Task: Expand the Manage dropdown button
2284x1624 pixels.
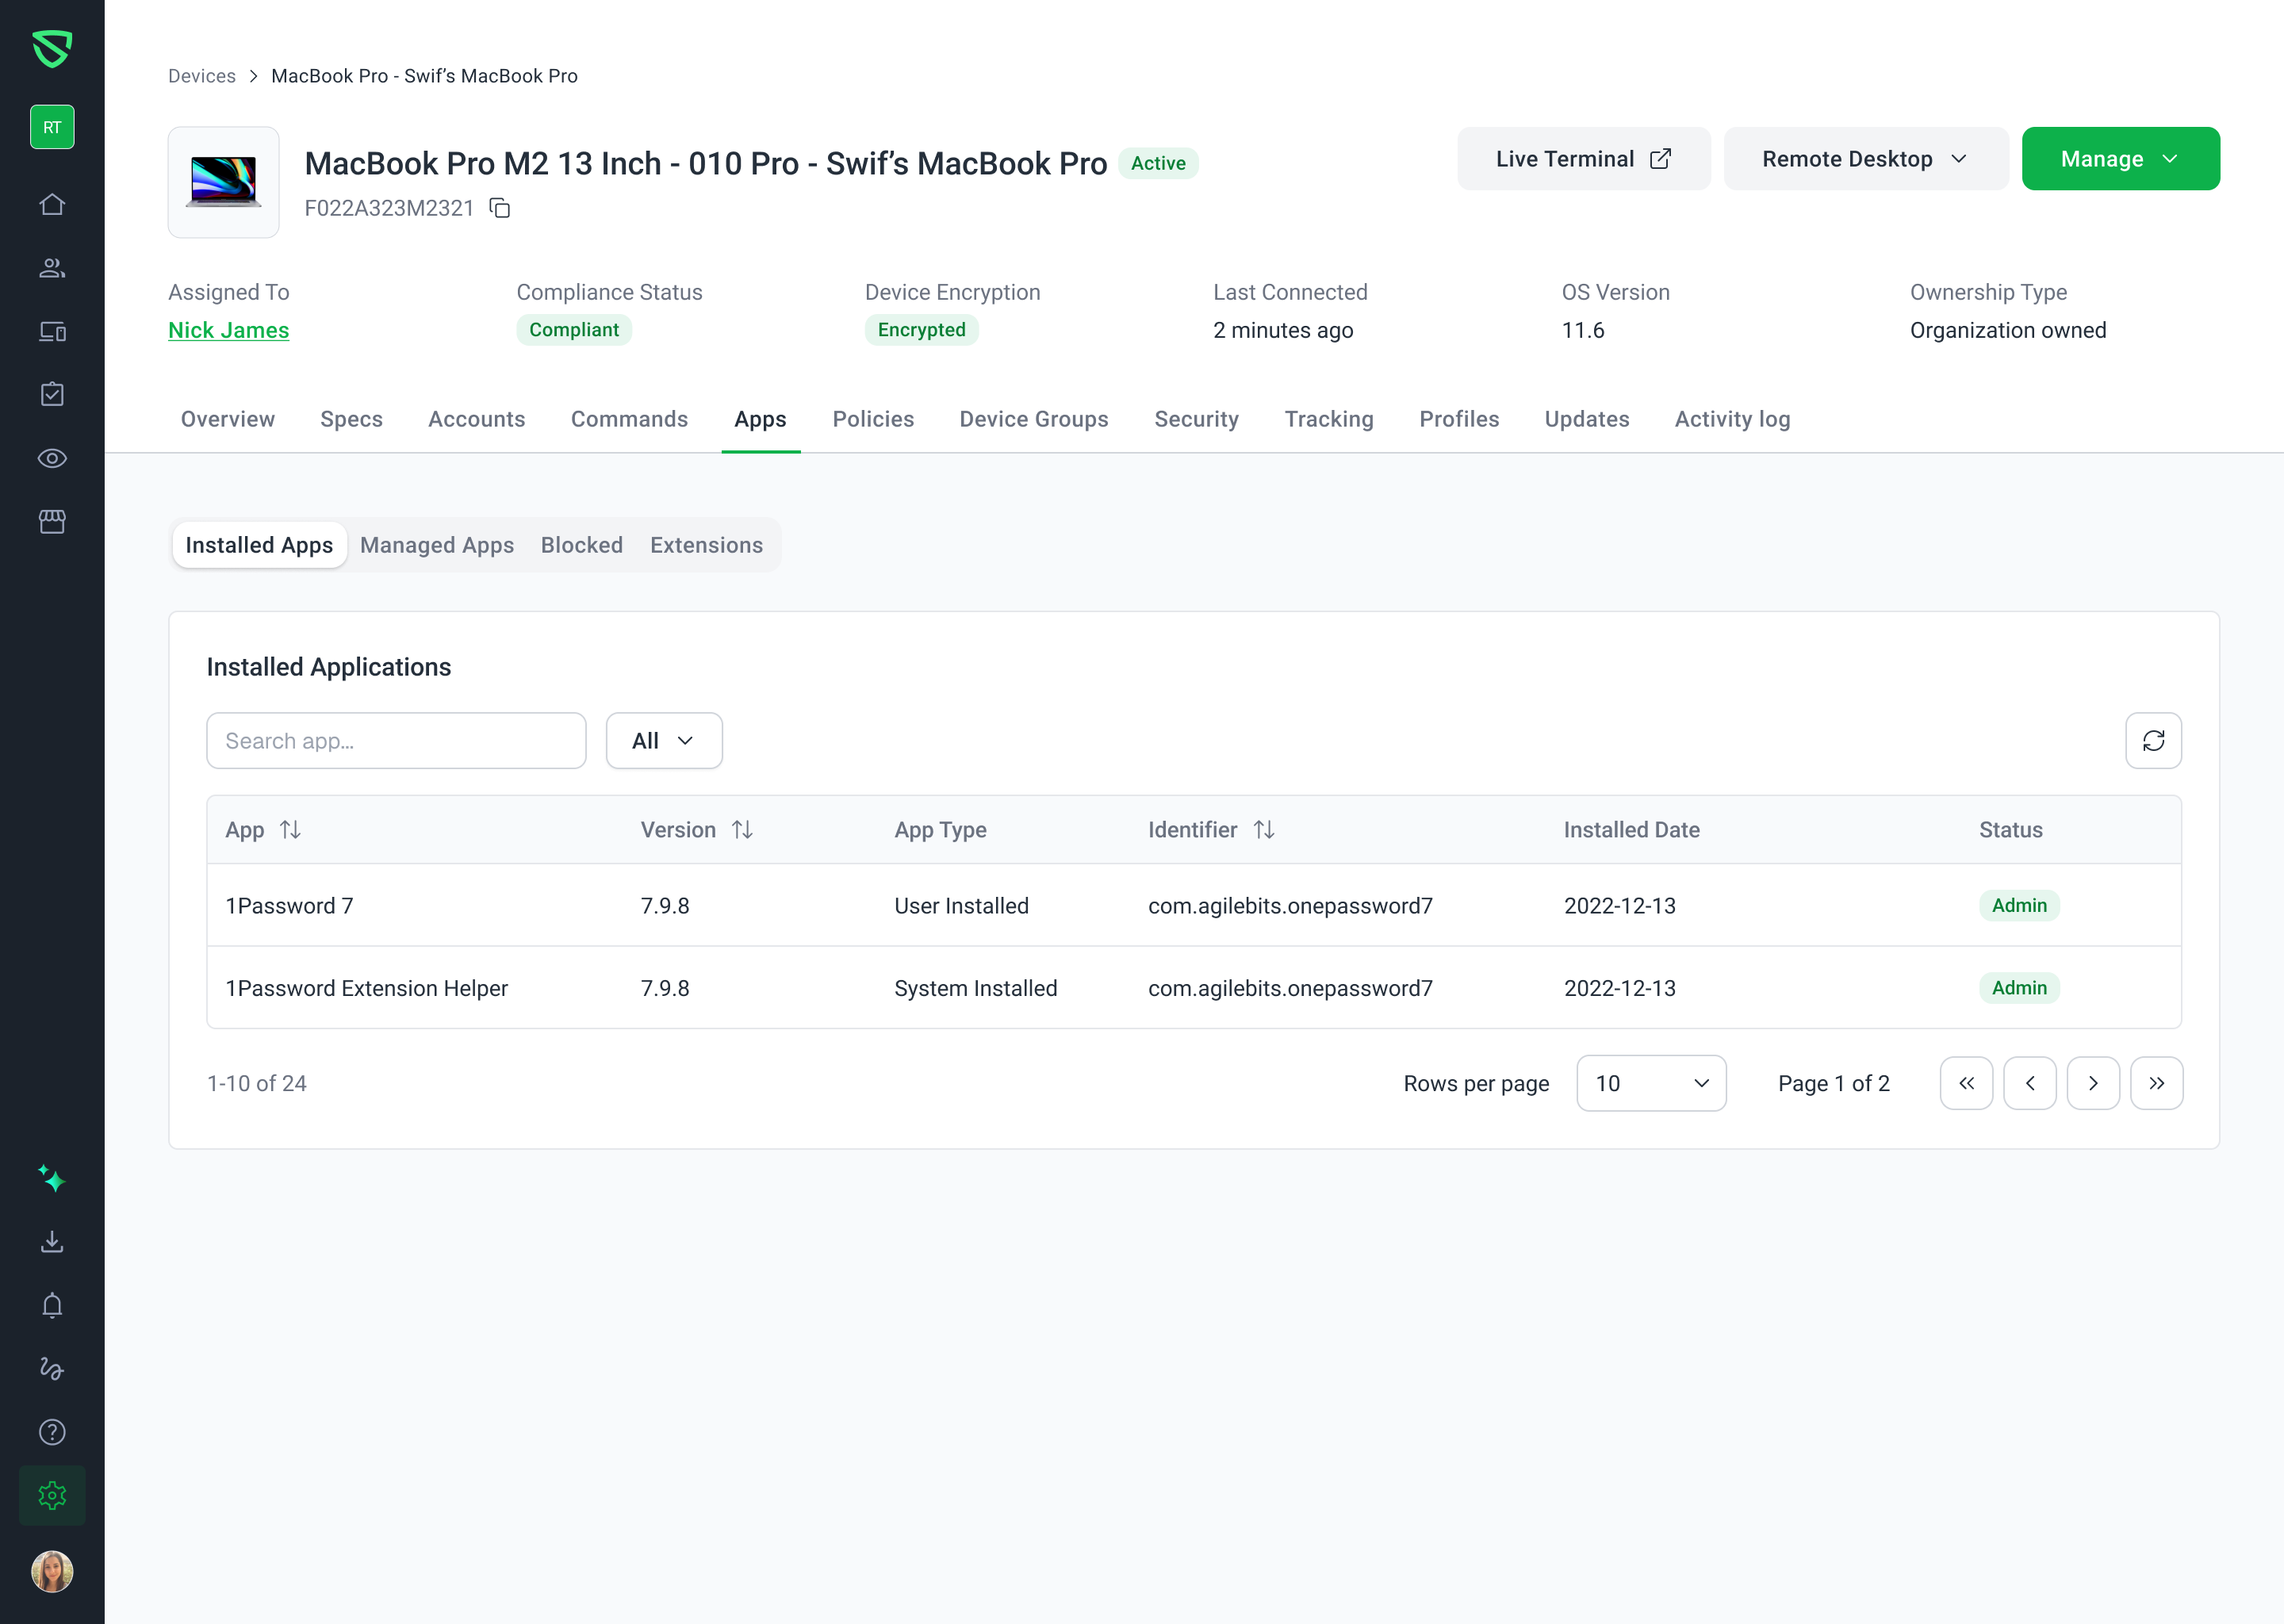Action: 2120,159
